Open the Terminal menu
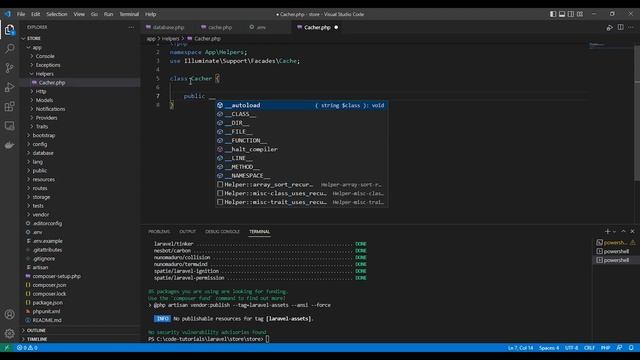The height and width of the screenshot is (360, 640). point(129,14)
